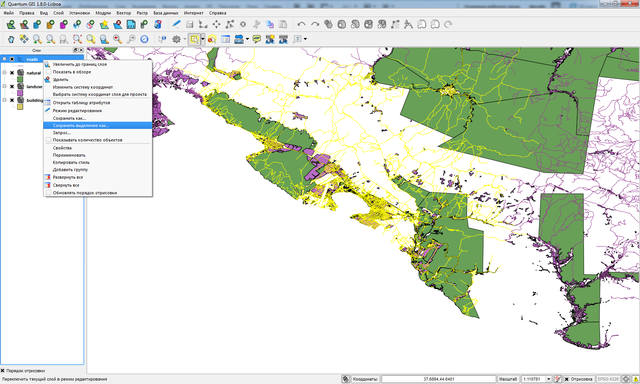Toggle visibility checkbox of buildings layer

12,100
